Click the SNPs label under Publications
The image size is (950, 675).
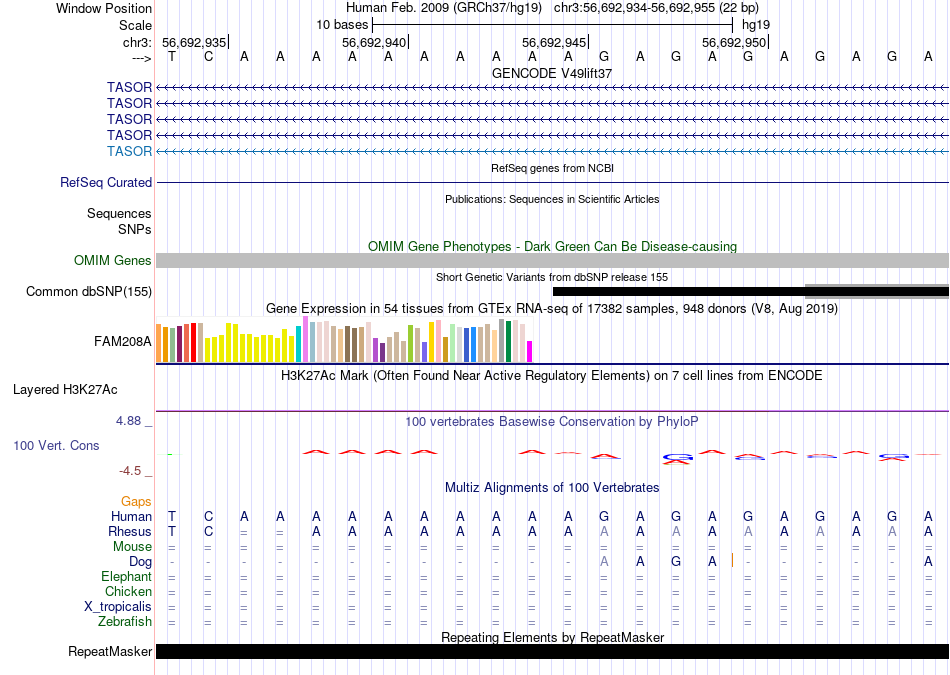[135, 230]
